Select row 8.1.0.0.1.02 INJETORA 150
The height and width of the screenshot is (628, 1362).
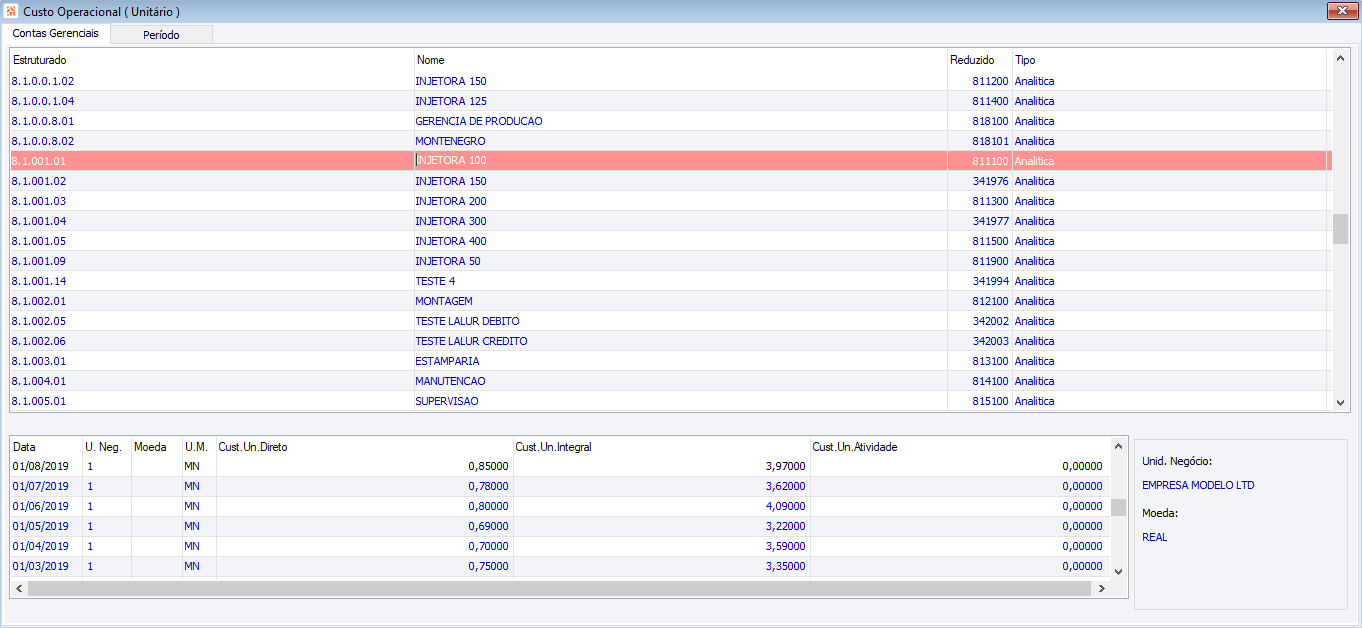(670, 81)
